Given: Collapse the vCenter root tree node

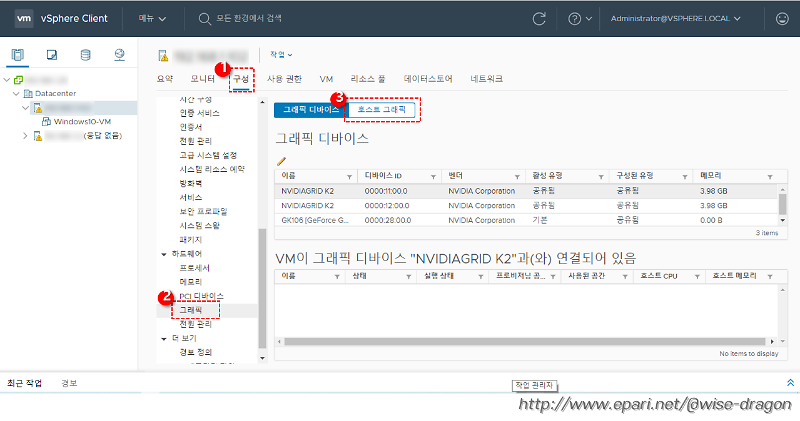Looking at the screenshot, I should click(7, 80).
